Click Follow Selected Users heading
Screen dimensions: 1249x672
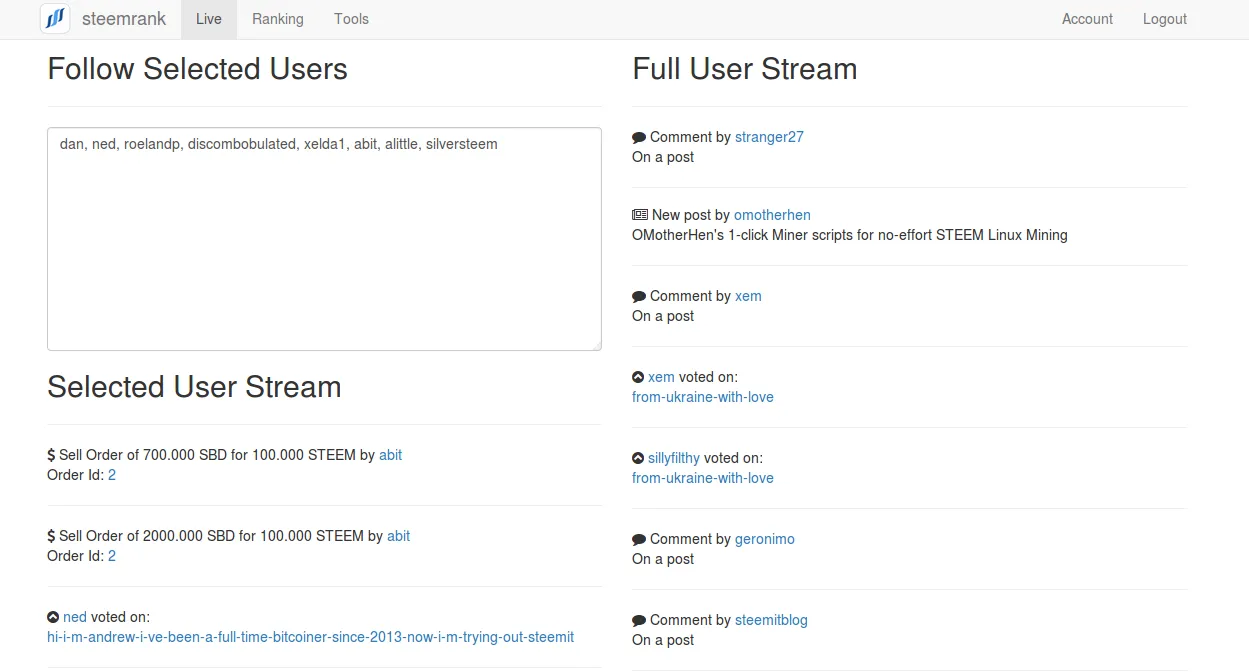pyautogui.click(x=198, y=69)
